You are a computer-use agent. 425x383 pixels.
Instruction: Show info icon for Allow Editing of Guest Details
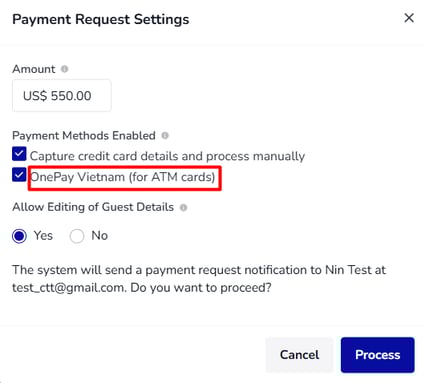(183, 207)
